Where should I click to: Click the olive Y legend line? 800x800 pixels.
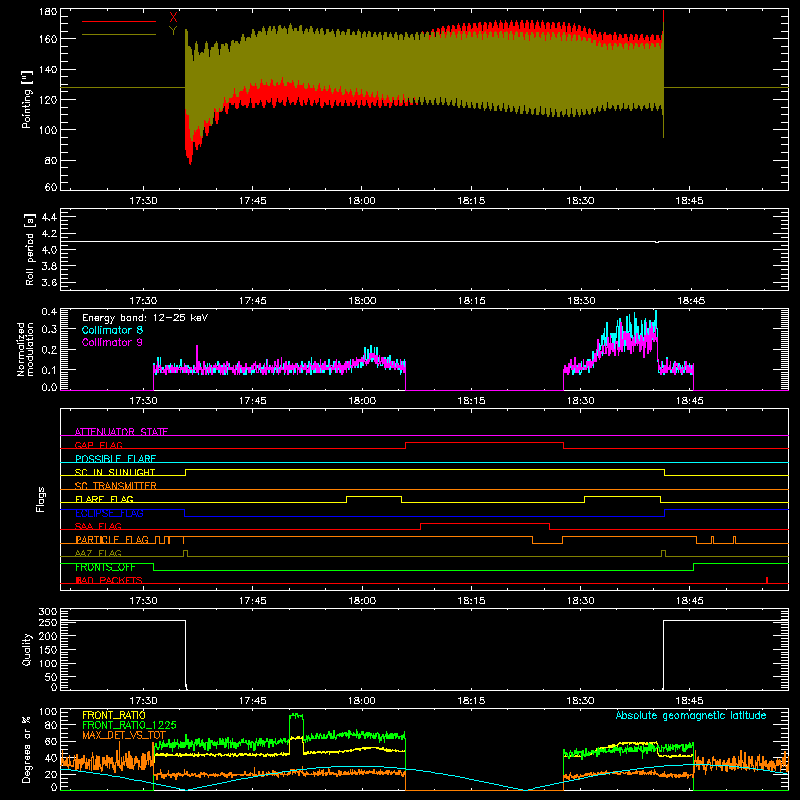119,35
